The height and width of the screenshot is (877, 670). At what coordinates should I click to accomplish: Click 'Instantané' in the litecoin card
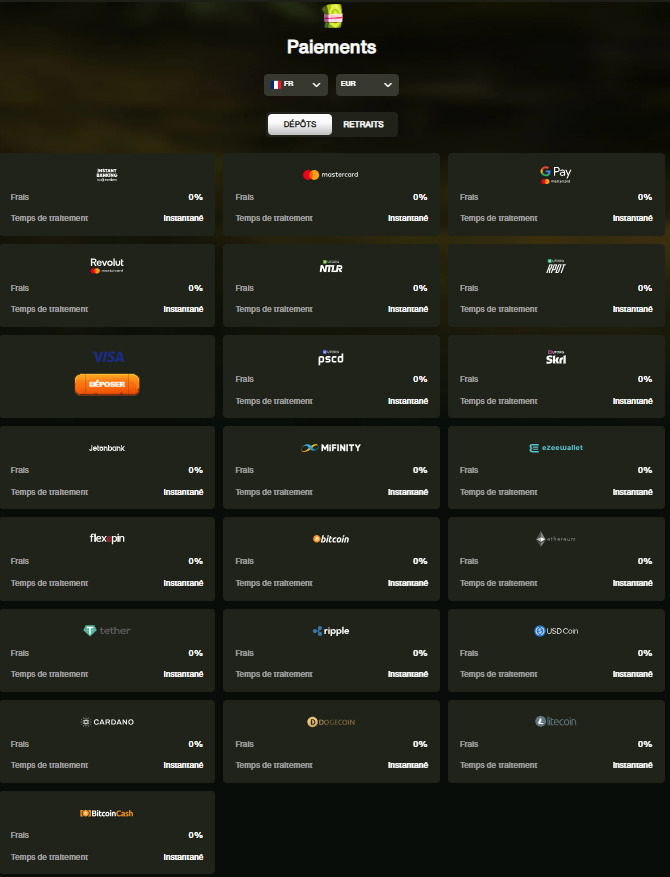[x=633, y=765]
